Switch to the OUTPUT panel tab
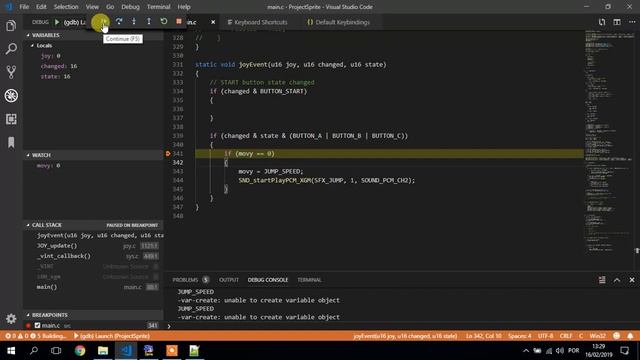Screen dimensions: 640x360 coord(229,280)
